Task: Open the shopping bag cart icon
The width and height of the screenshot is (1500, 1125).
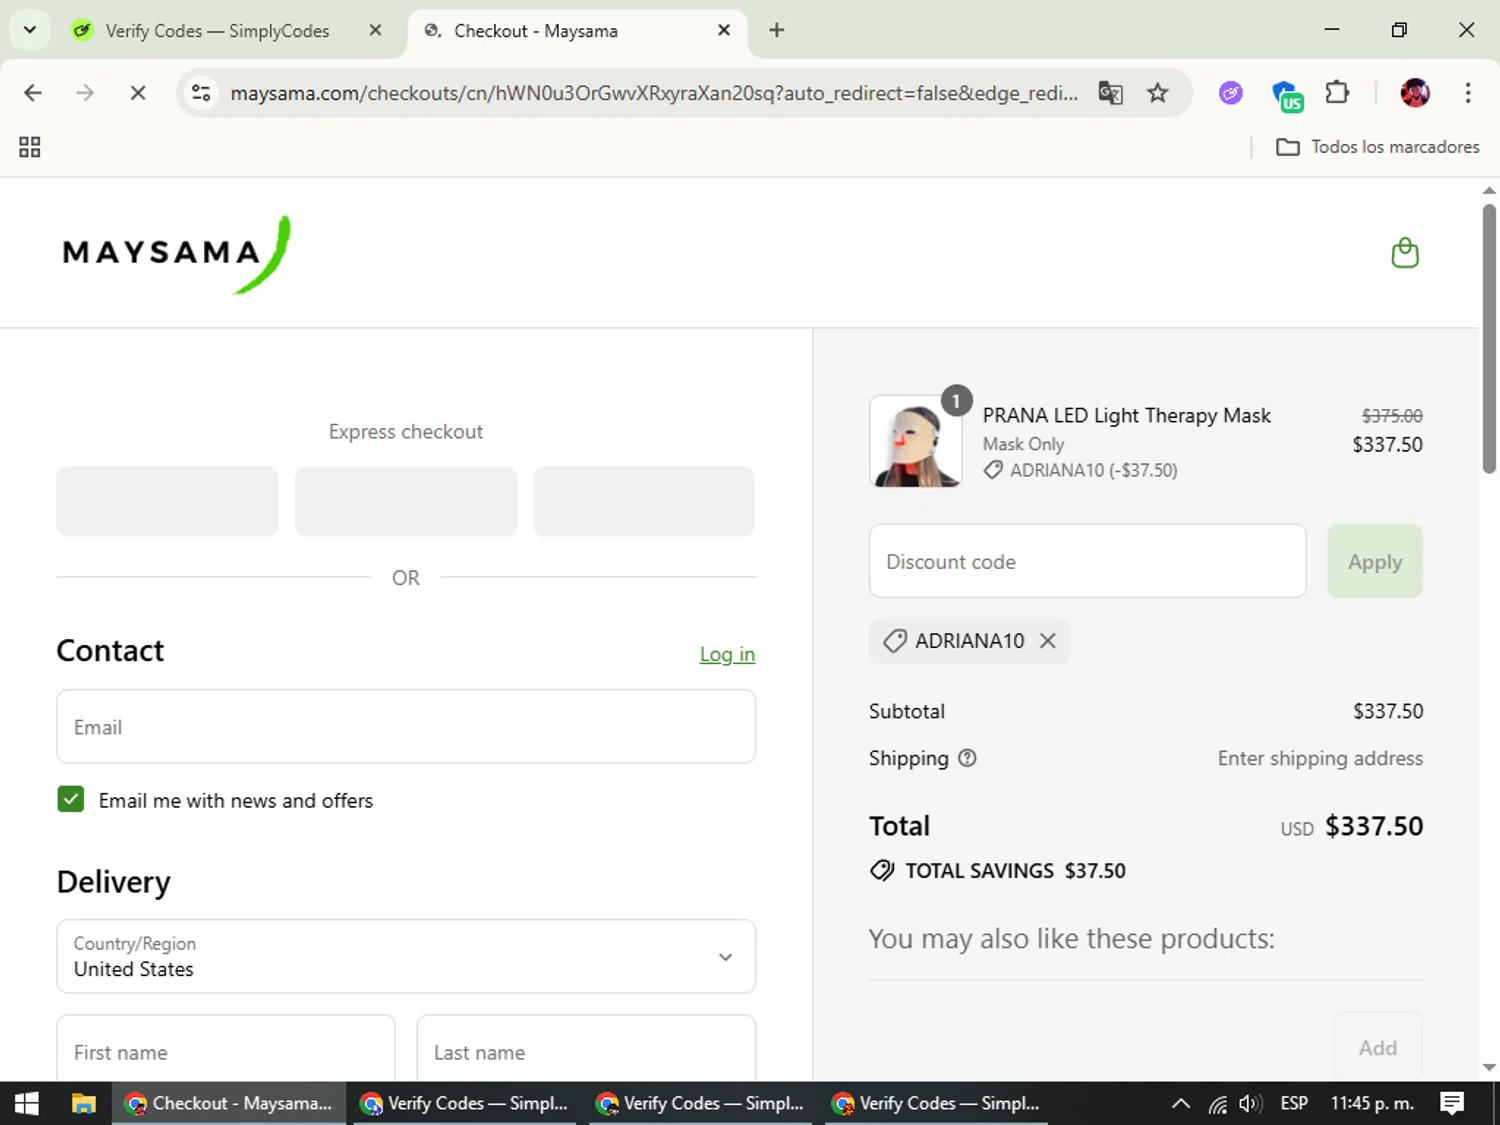Action: [1405, 253]
